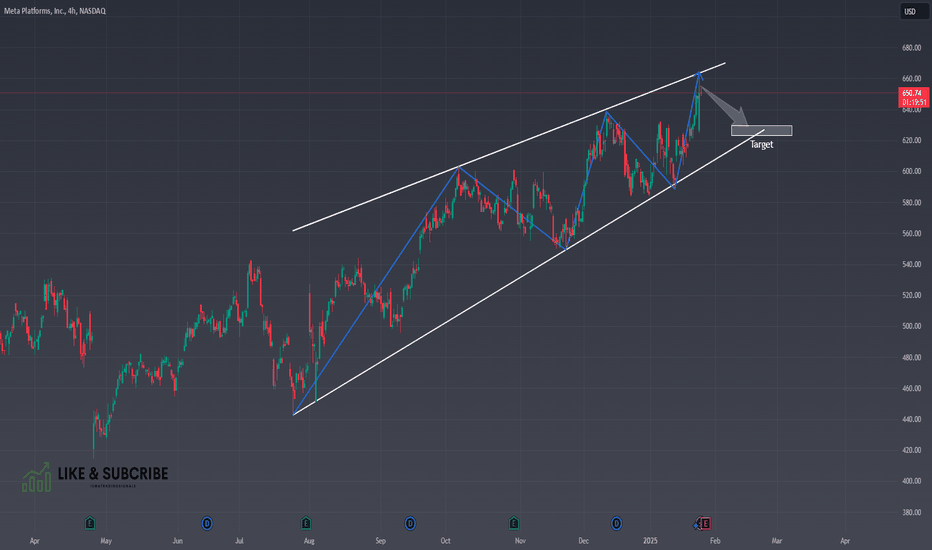This screenshot has height=550, width=932.
Task: Click the 500.00 price axis label
Action: coord(911,326)
